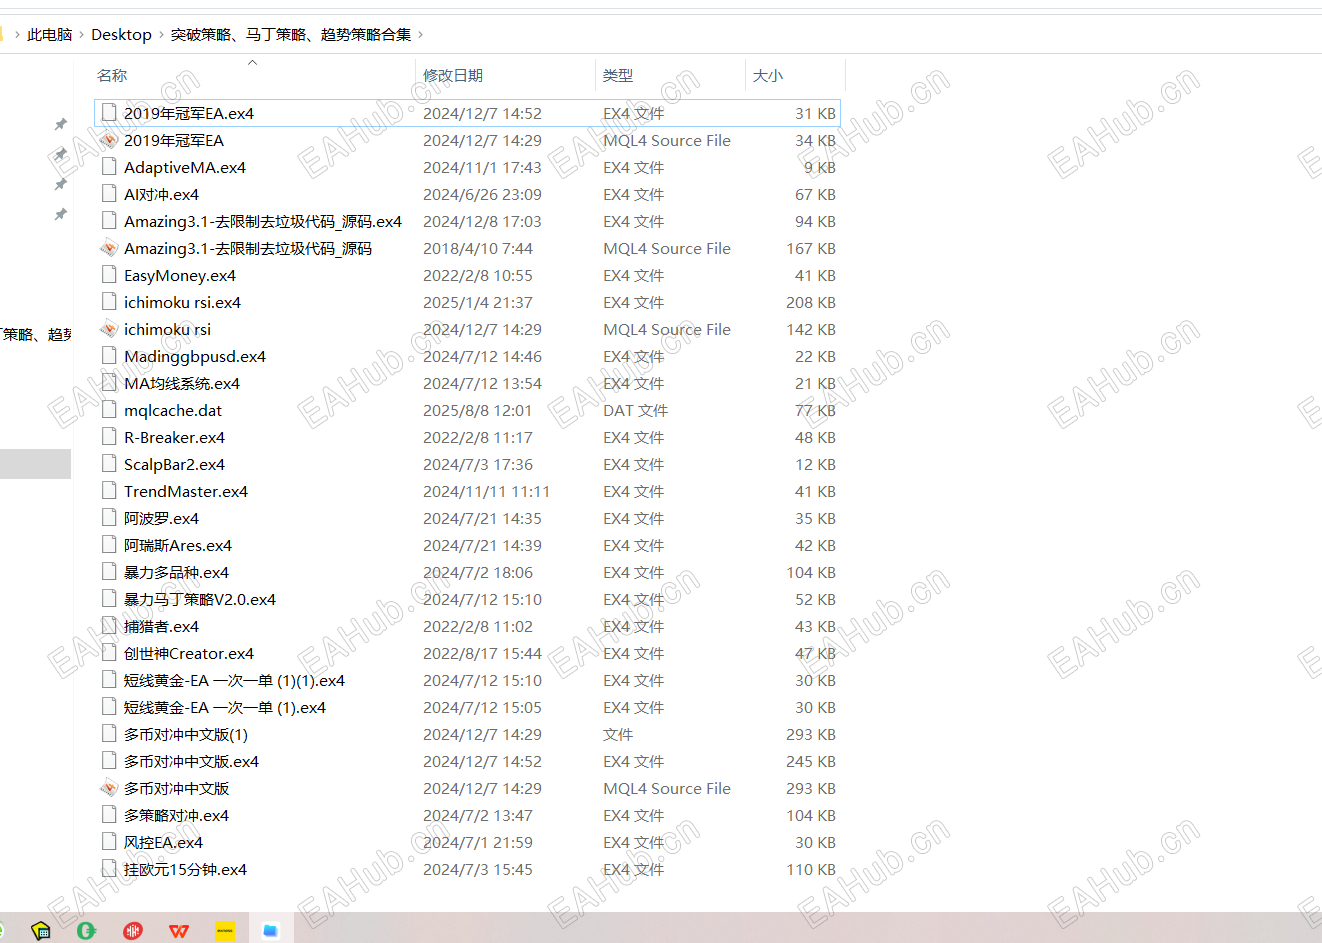1322x943 pixels.
Task: Select the MQL4 source icon next to ichimoku rsi
Action: (x=110, y=329)
